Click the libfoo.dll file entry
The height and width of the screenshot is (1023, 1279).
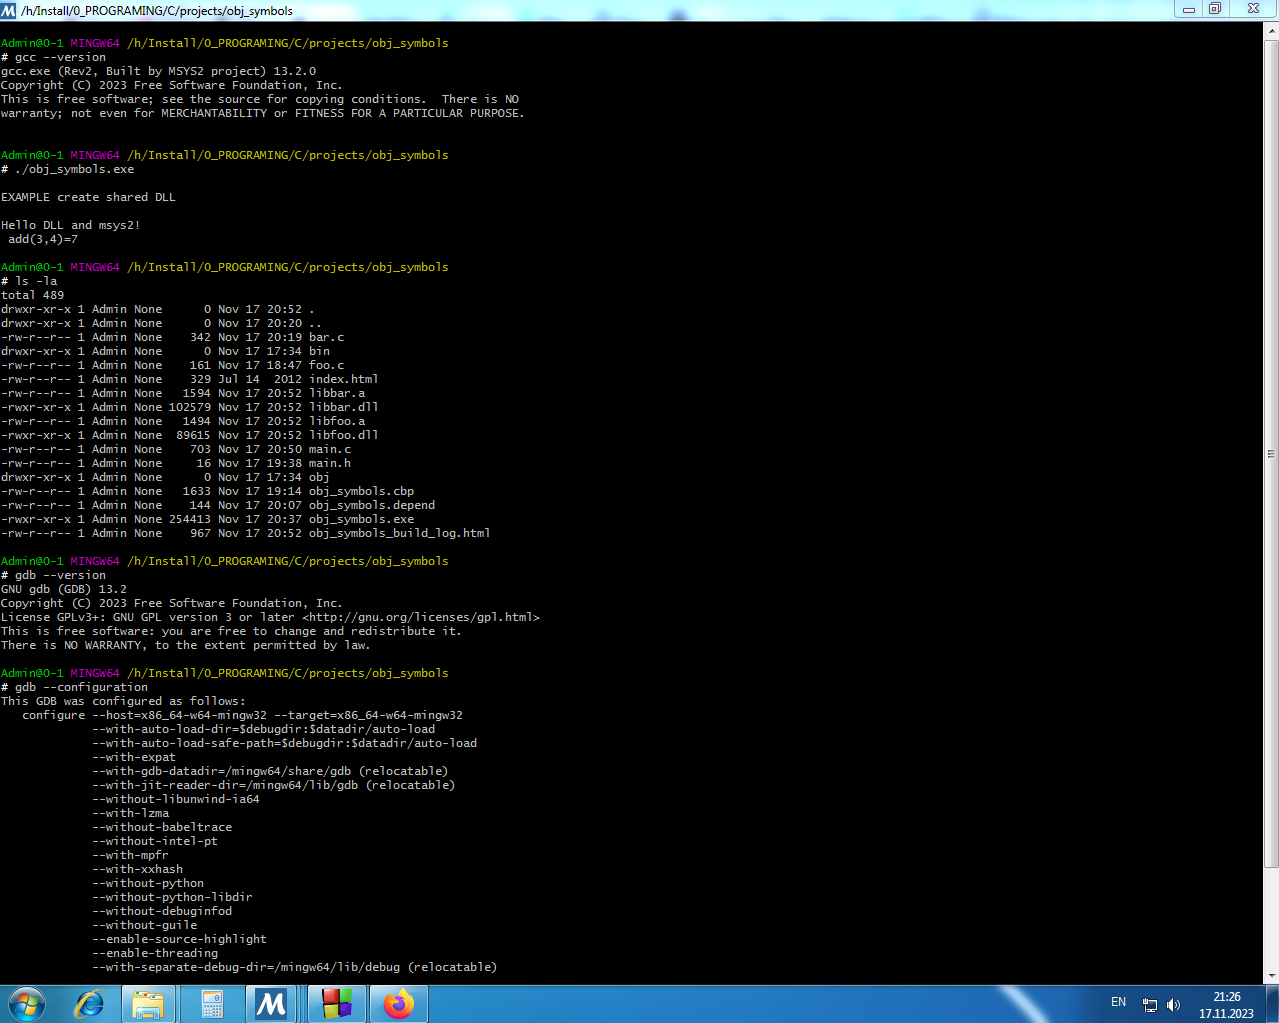click(x=190, y=435)
